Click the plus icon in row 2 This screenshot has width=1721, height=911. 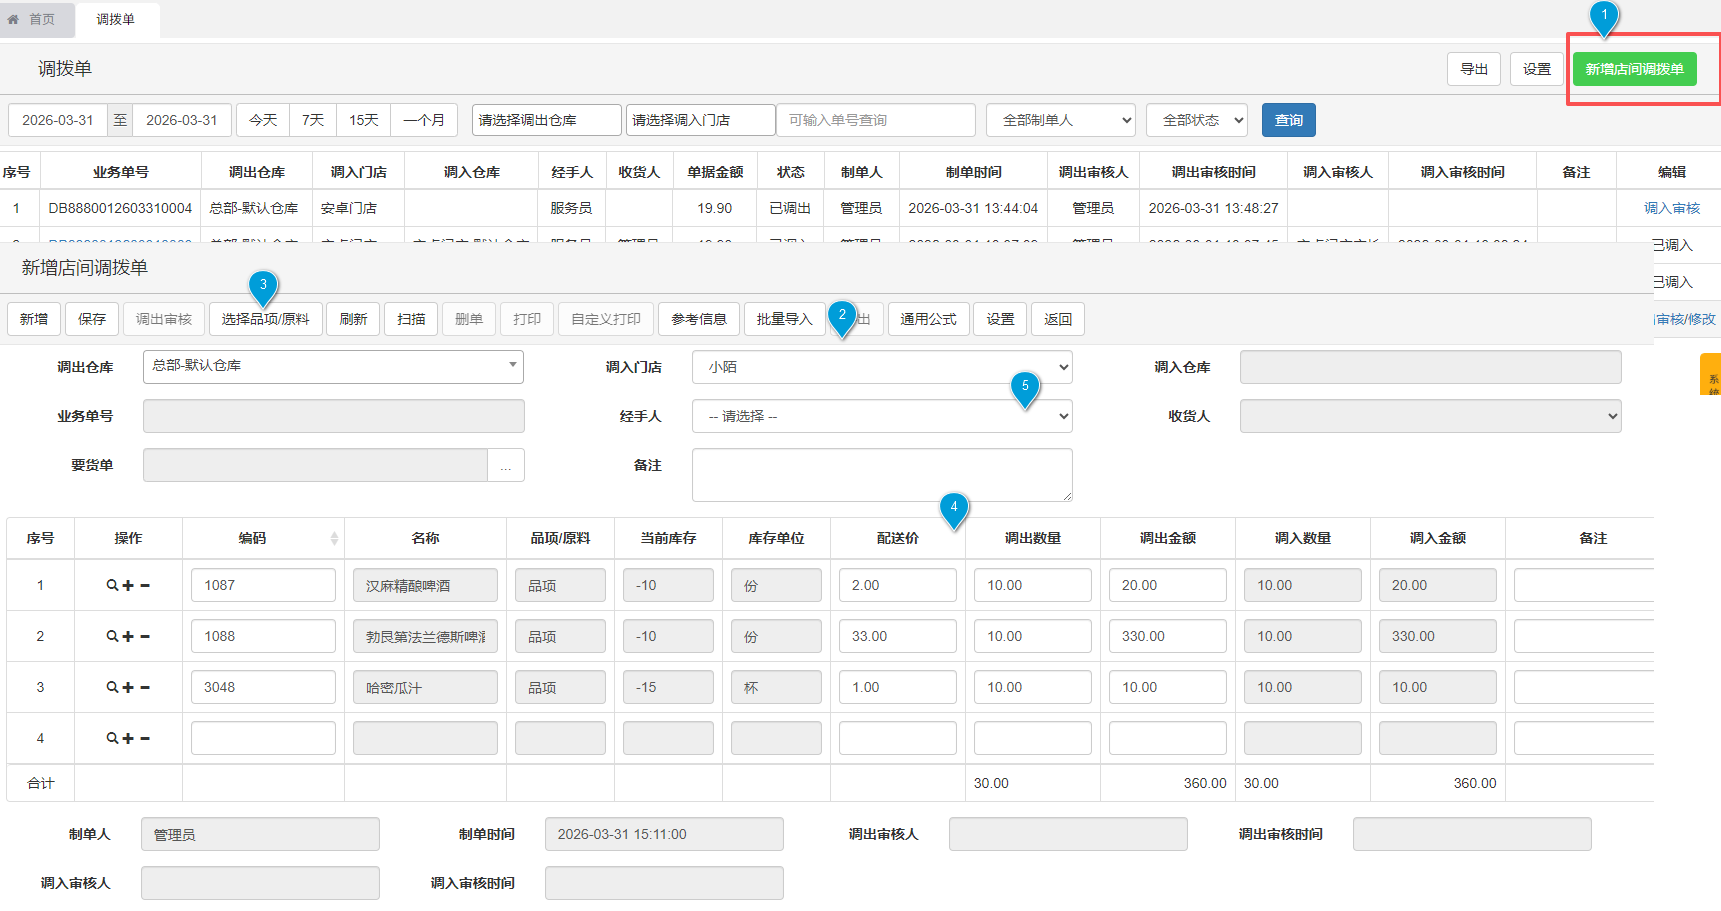click(x=128, y=637)
